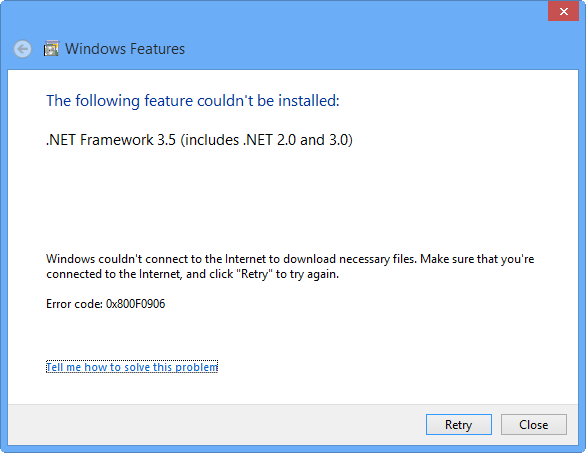Click the Close button in footer

534,425
